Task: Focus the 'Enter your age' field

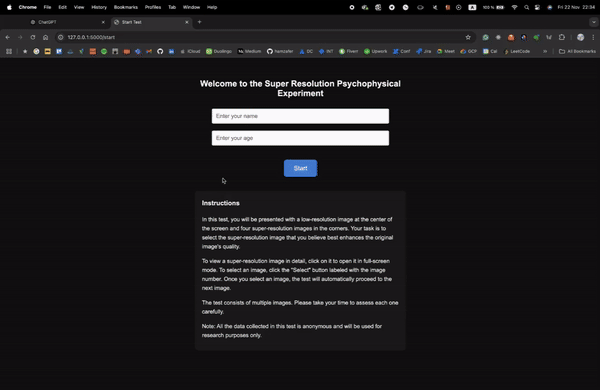Action: [x=300, y=138]
